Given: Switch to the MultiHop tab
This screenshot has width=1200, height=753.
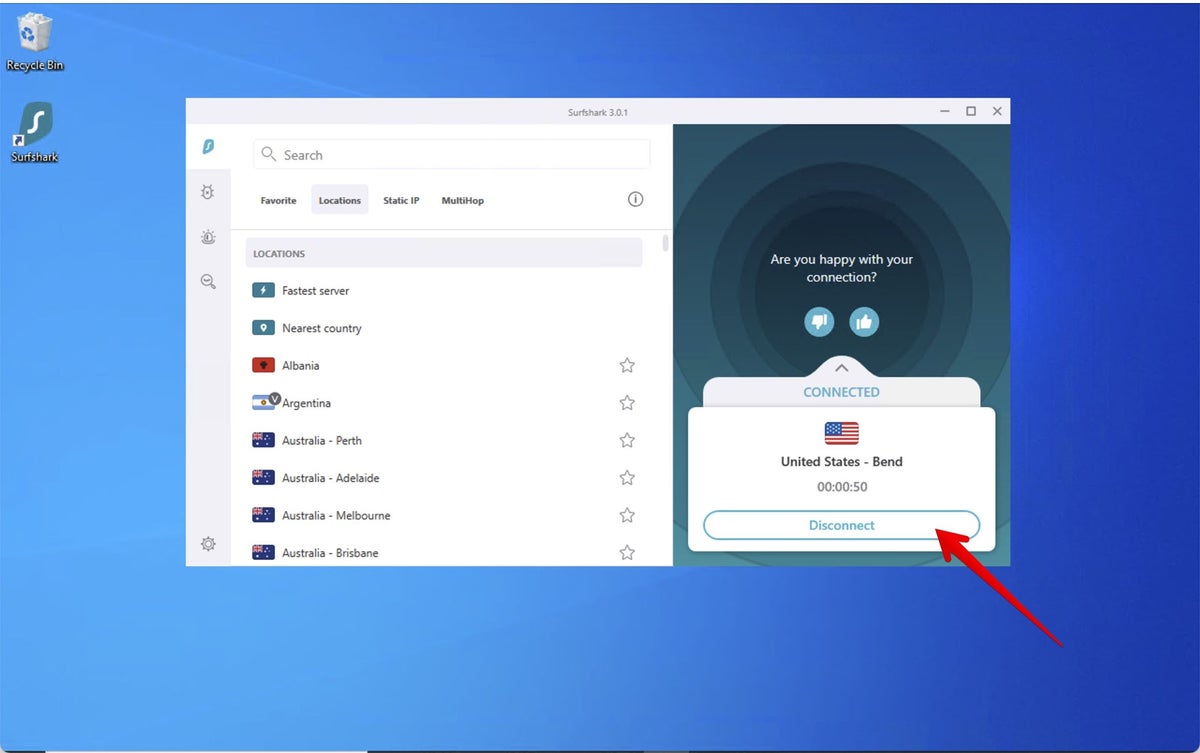Looking at the screenshot, I should (x=463, y=200).
